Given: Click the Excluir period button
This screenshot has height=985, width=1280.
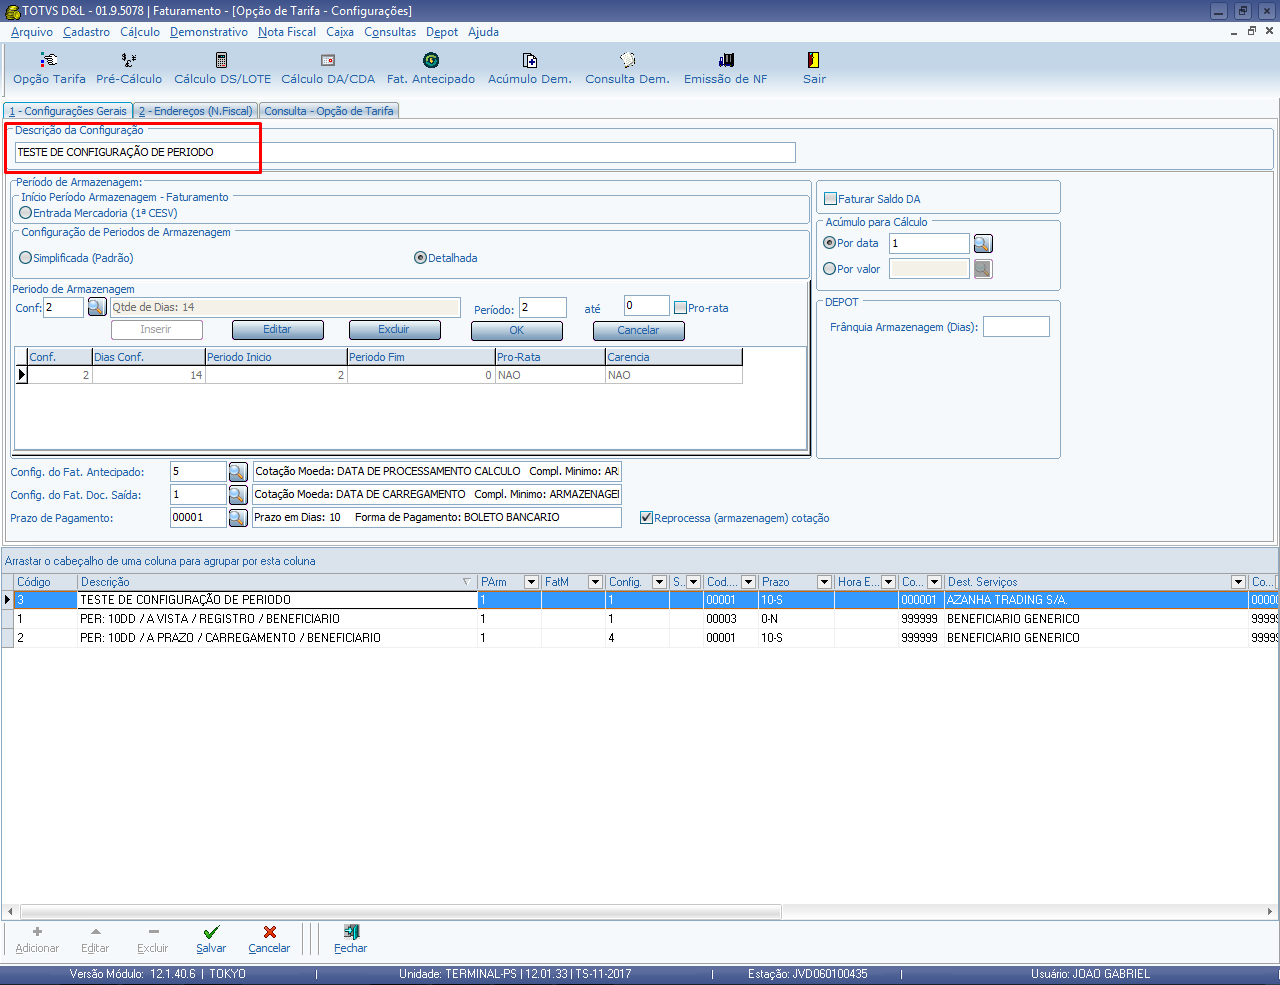Looking at the screenshot, I should pyautogui.click(x=394, y=330).
